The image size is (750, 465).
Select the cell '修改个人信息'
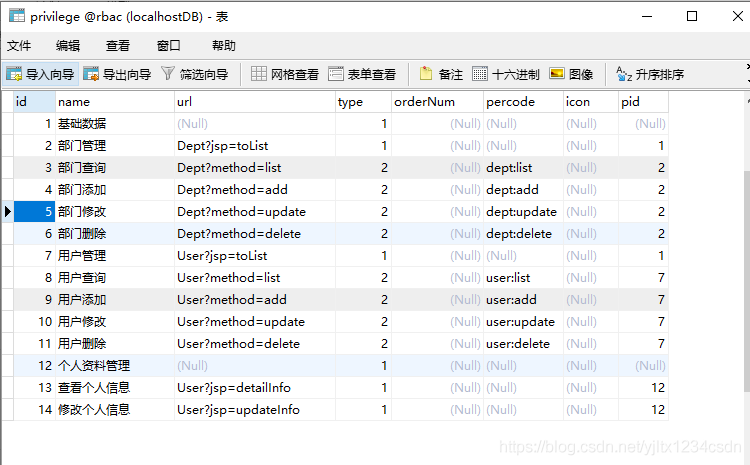click(115, 410)
